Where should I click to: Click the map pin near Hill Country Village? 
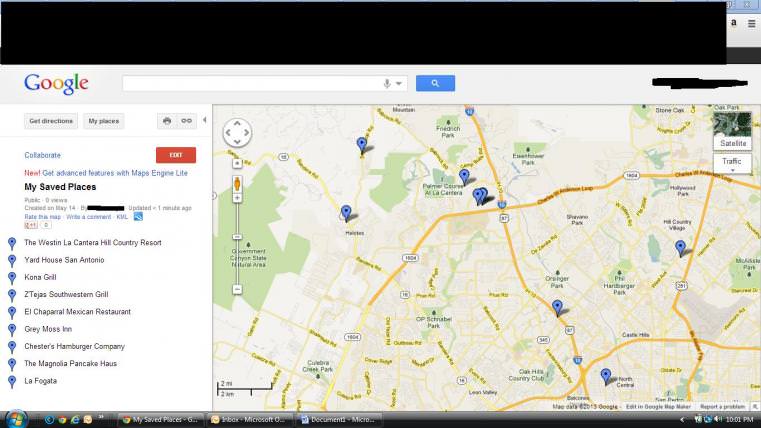680,248
